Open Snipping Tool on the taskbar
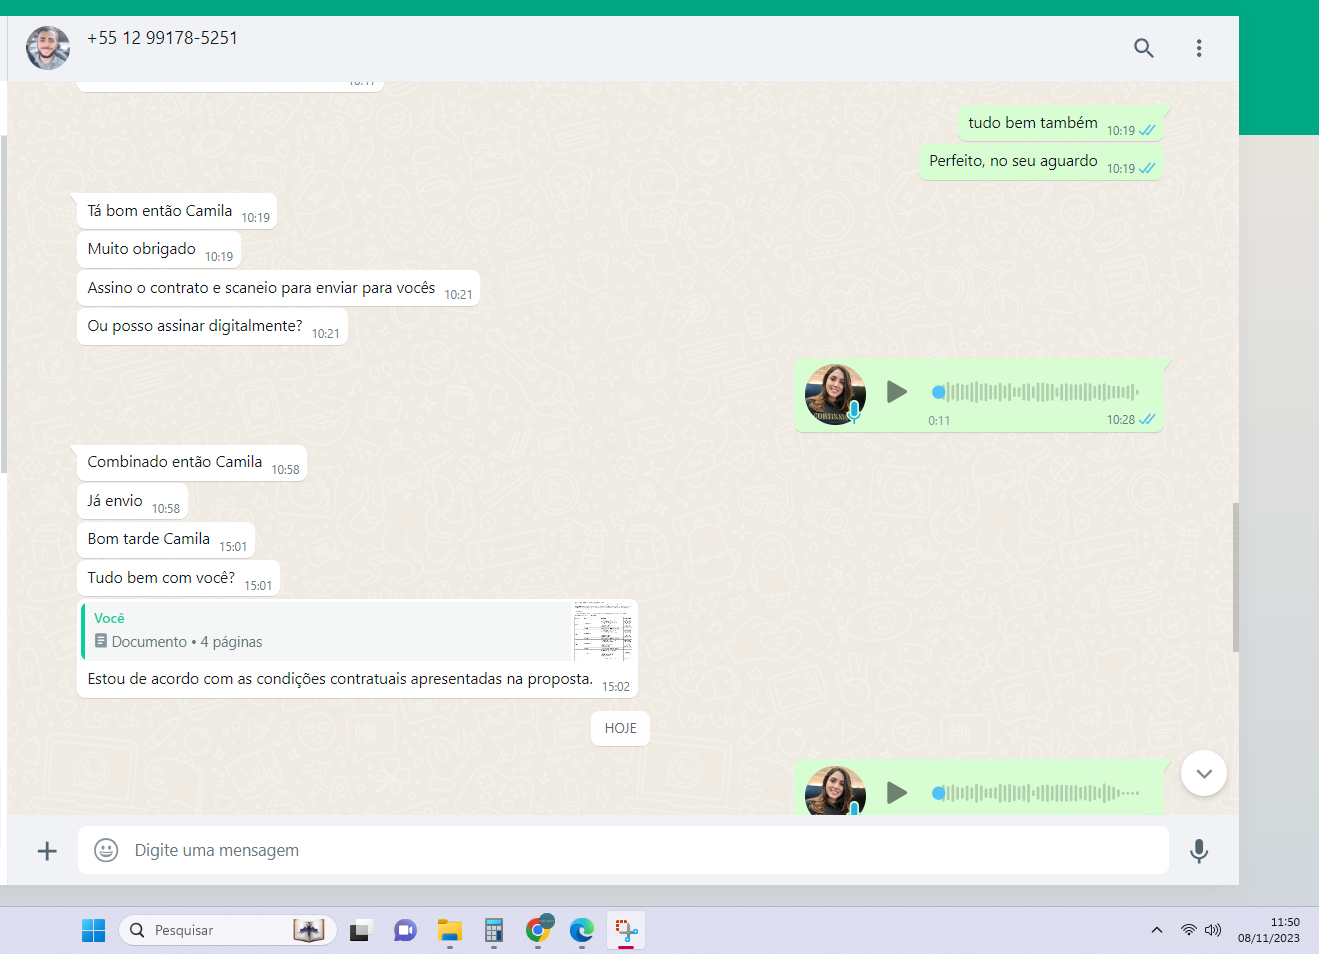 click(x=626, y=930)
